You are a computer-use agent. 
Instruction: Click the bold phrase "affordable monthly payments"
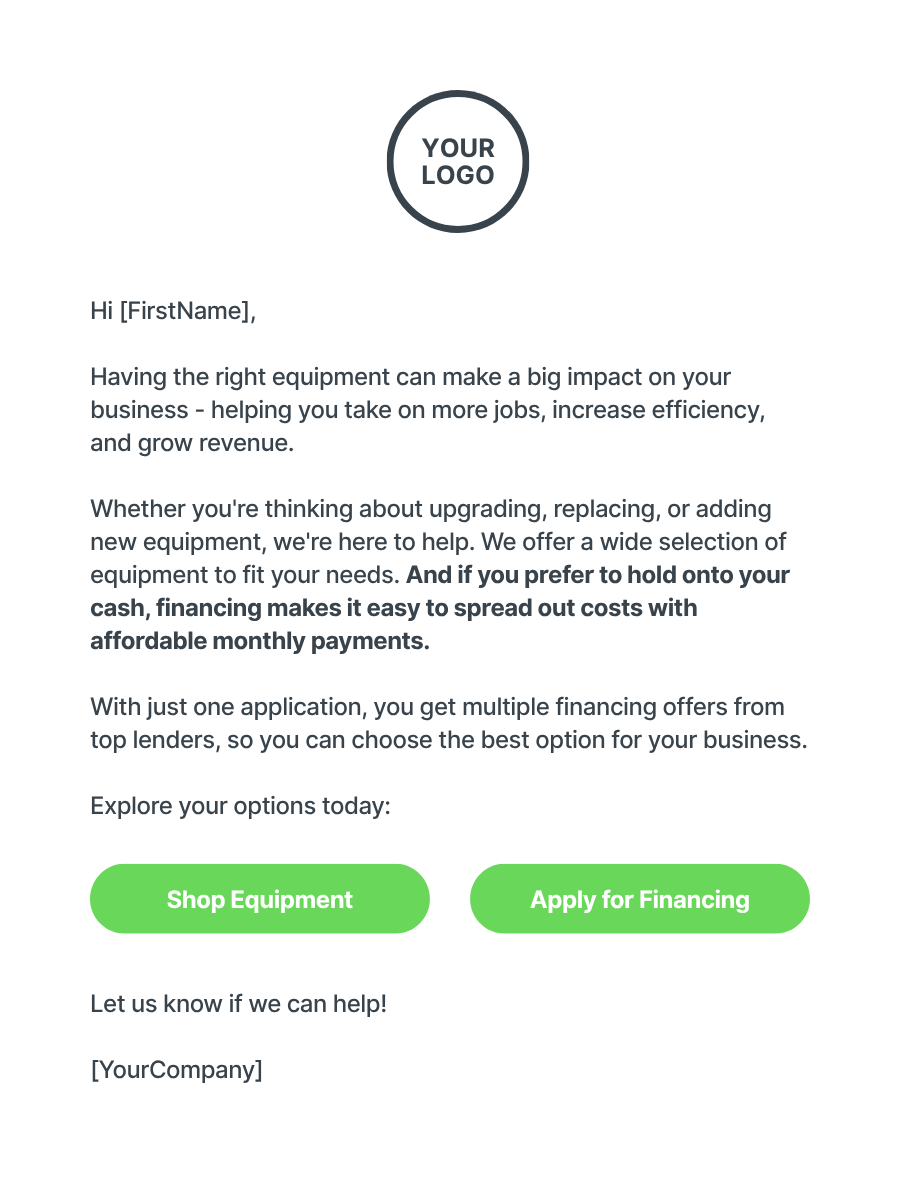(256, 641)
